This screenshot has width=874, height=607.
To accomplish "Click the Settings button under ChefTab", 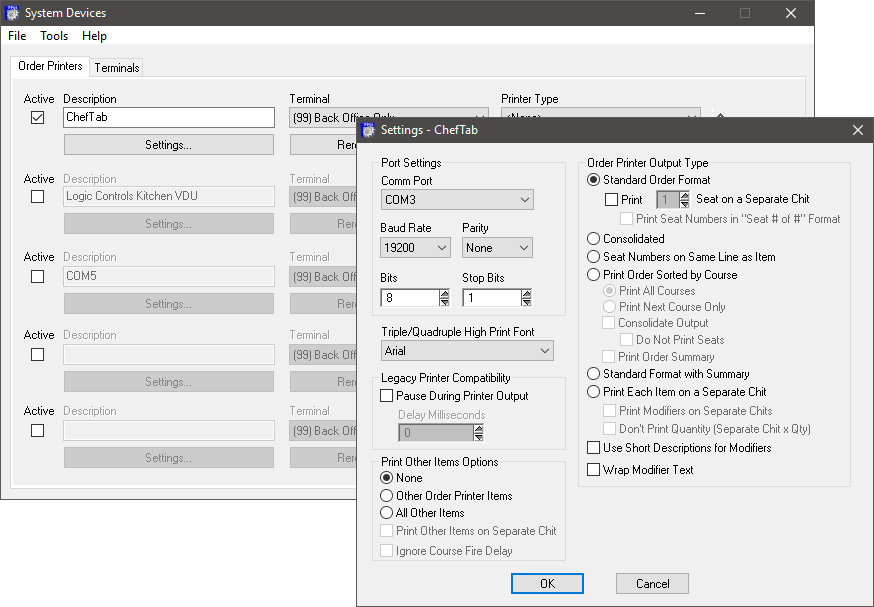I will pyautogui.click(x=169, y=145).
